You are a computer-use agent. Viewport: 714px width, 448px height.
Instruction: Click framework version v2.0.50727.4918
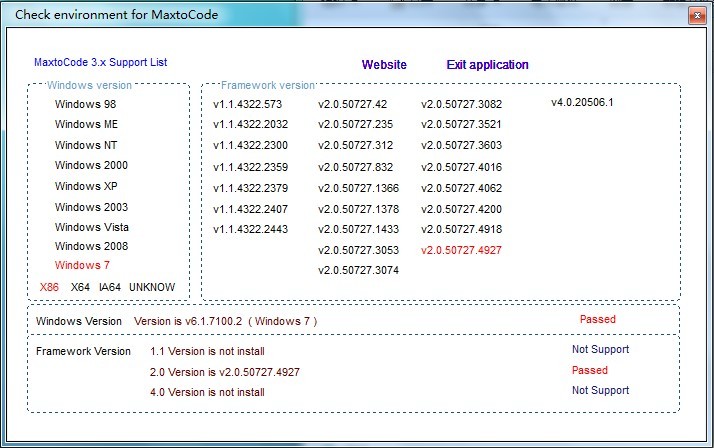click(461, 229)
